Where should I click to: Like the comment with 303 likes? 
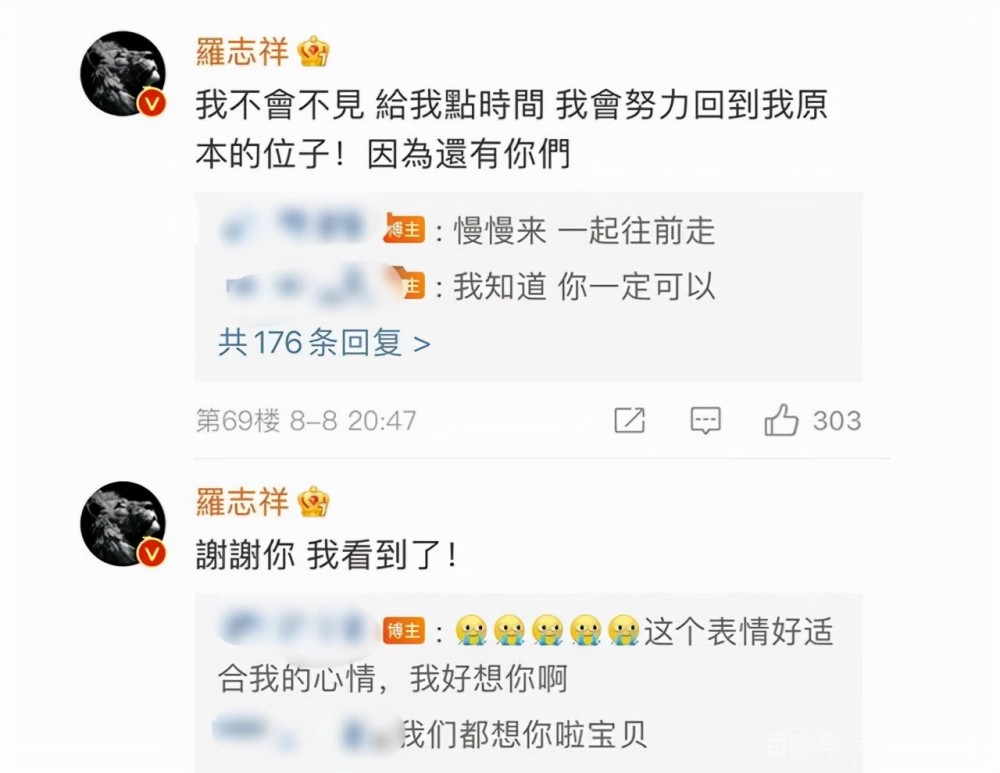click(x=781, y=420)
